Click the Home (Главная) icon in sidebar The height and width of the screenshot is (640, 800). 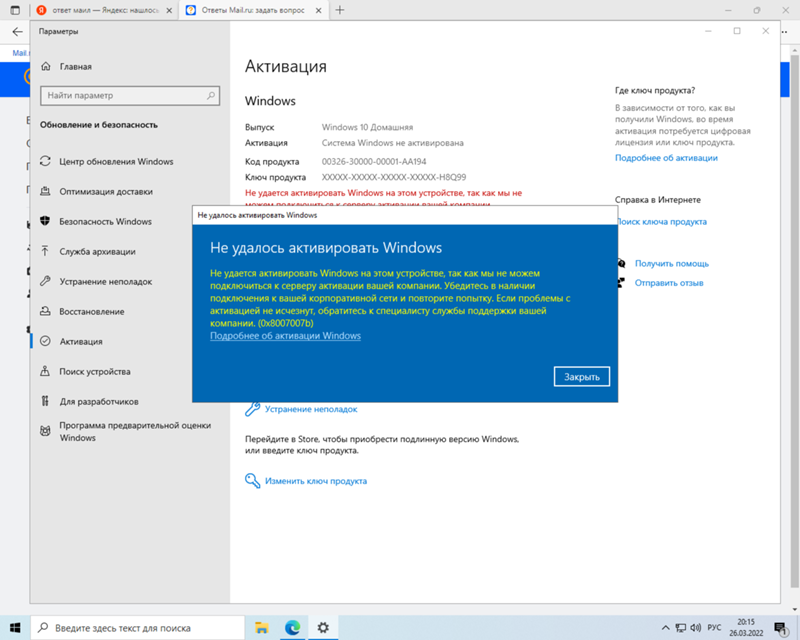tap(46, 67)
